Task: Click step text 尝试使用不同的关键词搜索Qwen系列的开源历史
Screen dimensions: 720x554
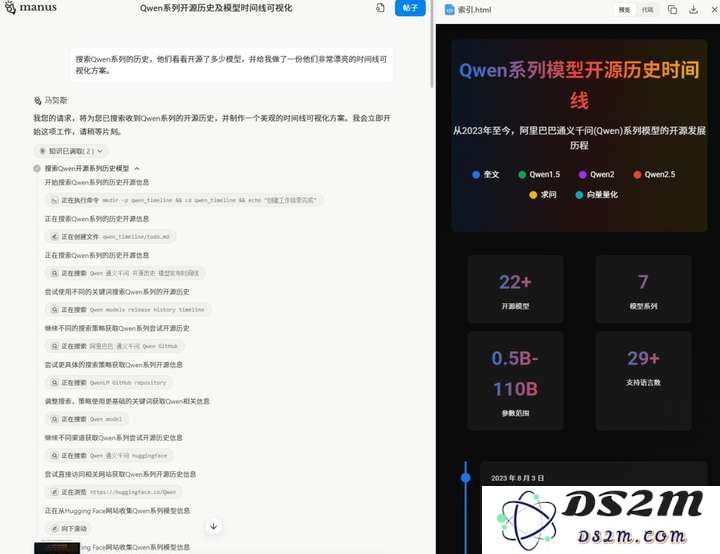Action: [x=117, y=292]
